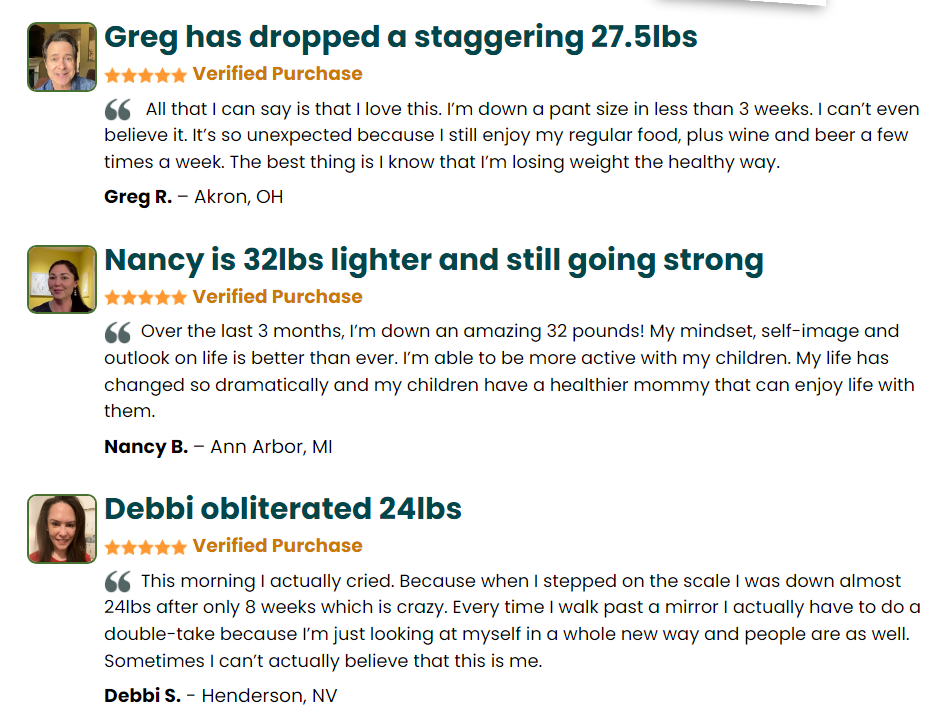
Task: Click 'Verified Purchase' under Nancy's headline
Action: click(x=277, y=297)
